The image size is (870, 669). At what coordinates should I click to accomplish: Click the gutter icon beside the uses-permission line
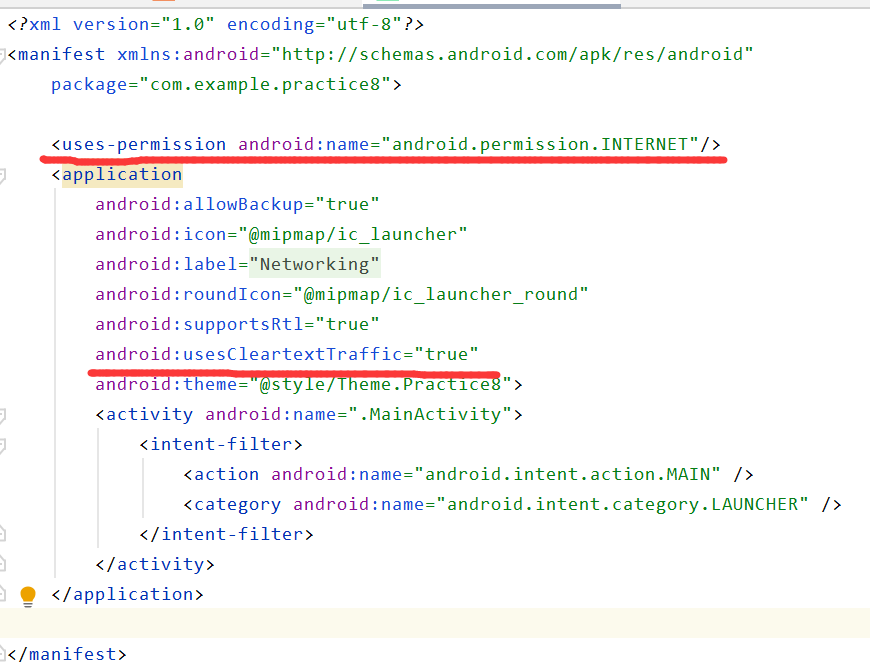(x=8, y=144)
